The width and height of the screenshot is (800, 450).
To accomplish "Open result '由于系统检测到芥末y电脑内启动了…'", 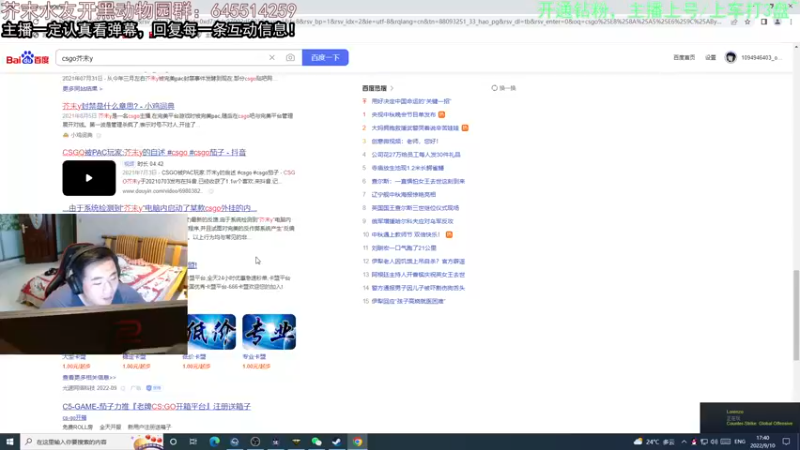I will (x=160, y=208).
